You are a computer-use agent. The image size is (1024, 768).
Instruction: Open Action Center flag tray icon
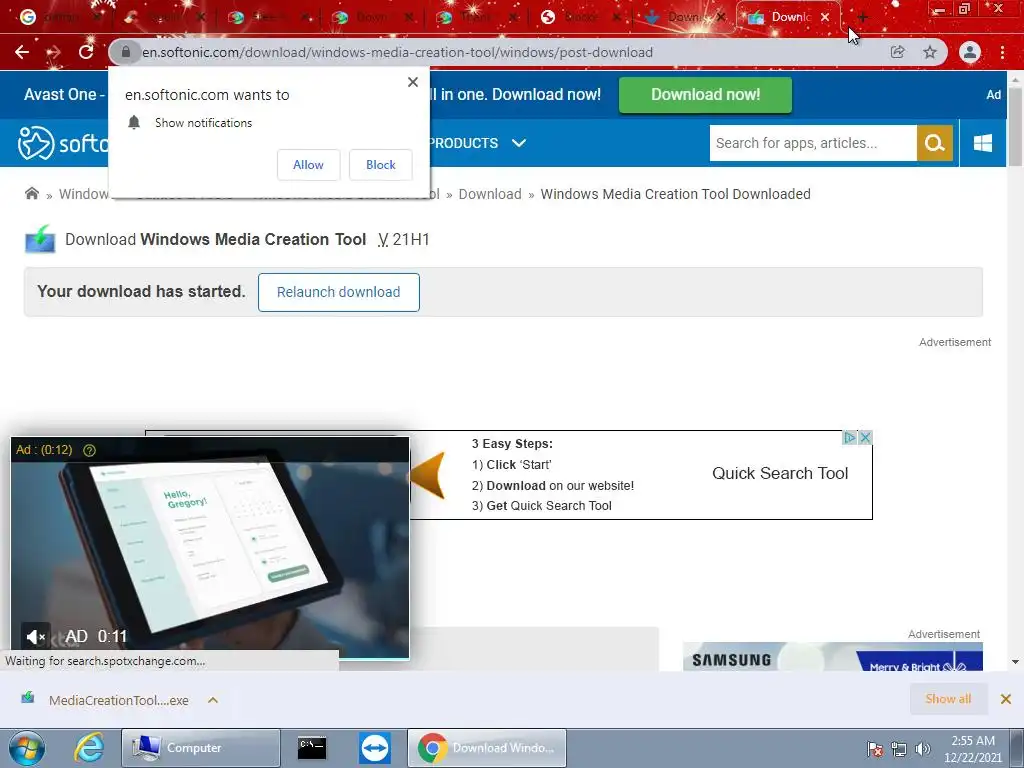pyautogui.click(x=874, y=749)
